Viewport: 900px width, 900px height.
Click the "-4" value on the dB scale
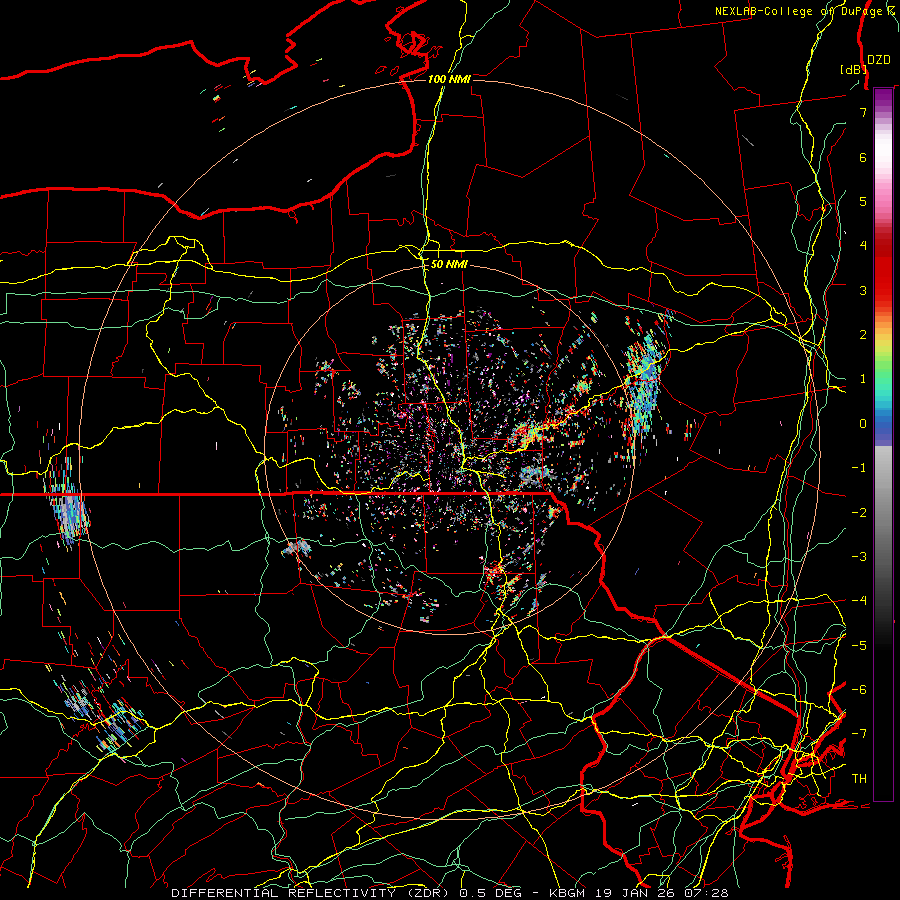(x=859, y=601)
